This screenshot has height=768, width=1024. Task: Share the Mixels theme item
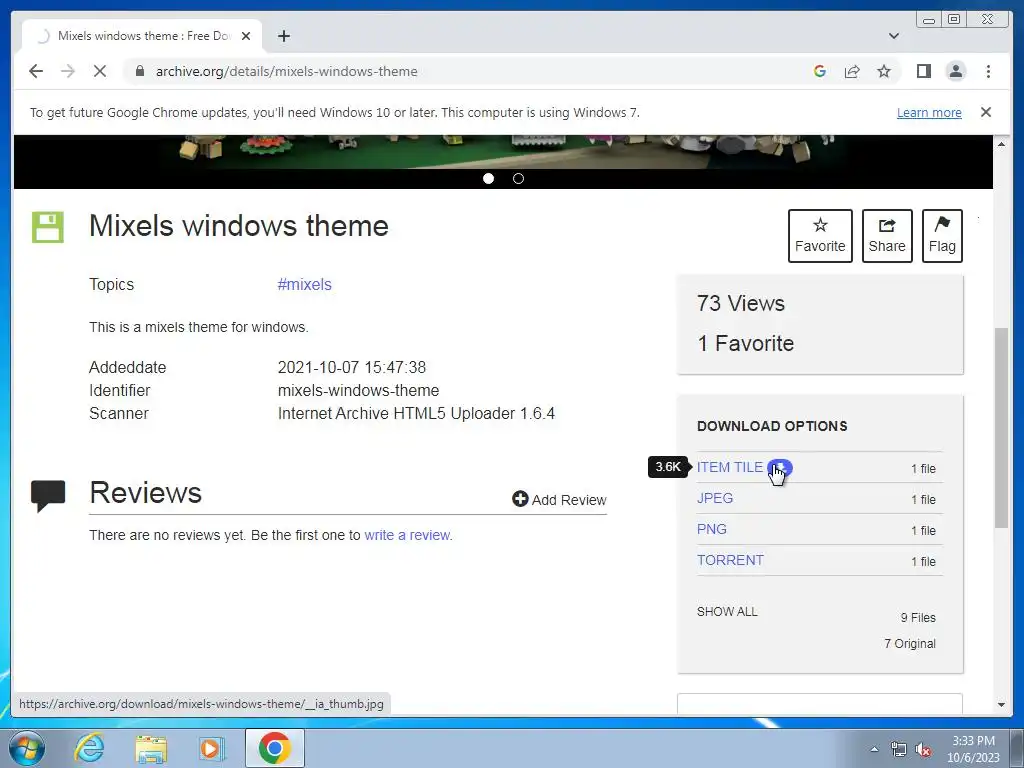tap(887, 236)
